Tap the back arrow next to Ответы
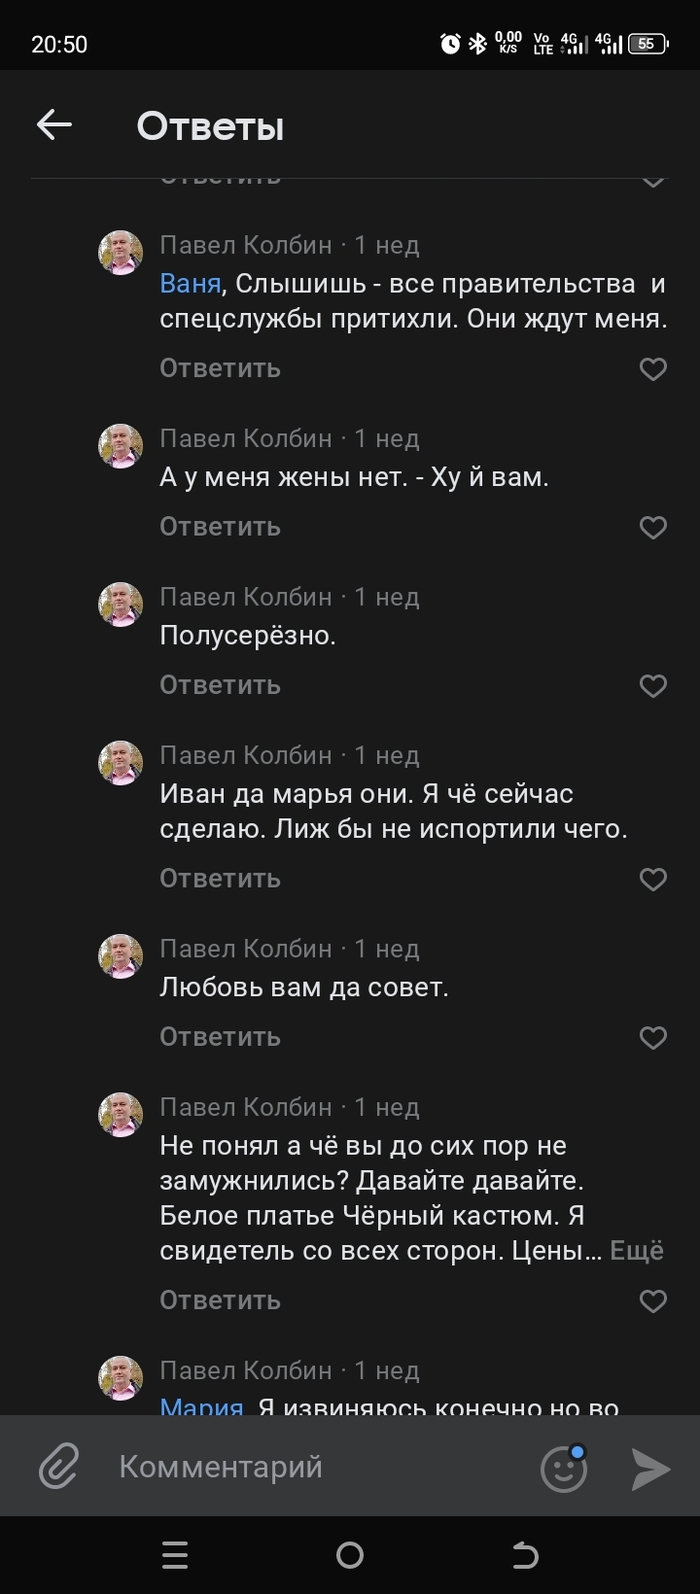700x1594 pixels. 54,125
